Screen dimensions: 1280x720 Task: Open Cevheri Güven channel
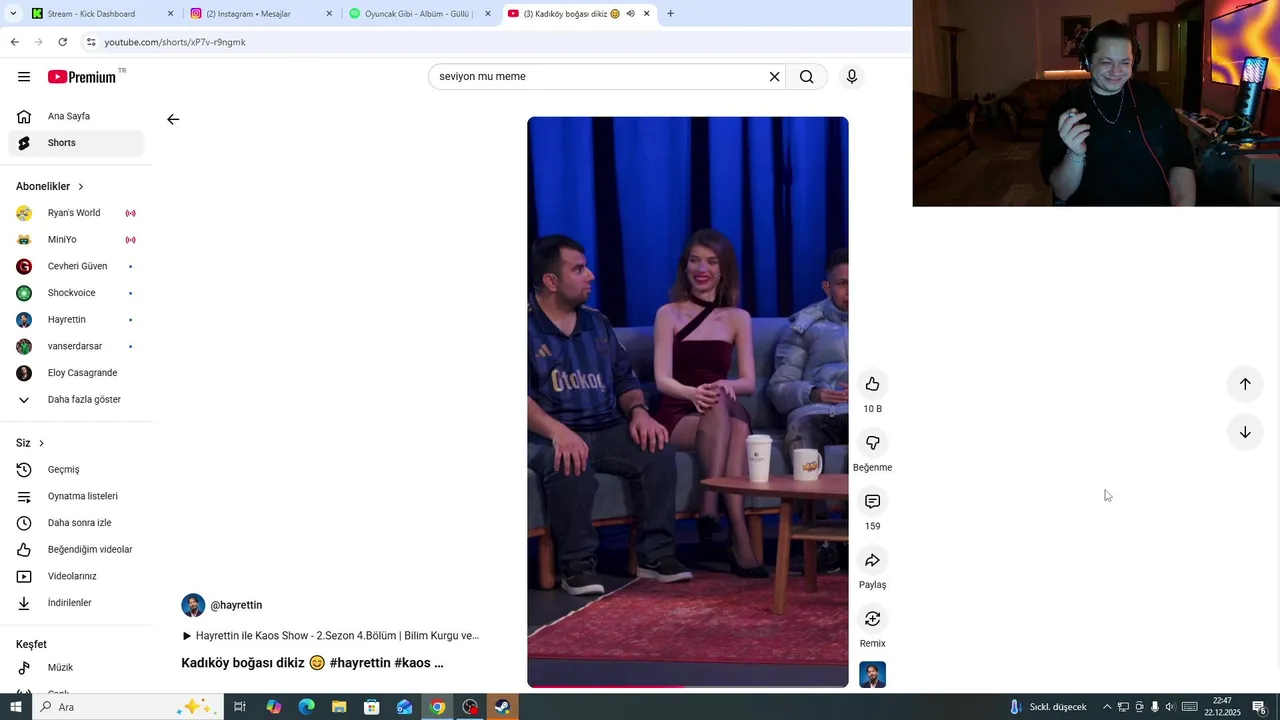[76, 266]
